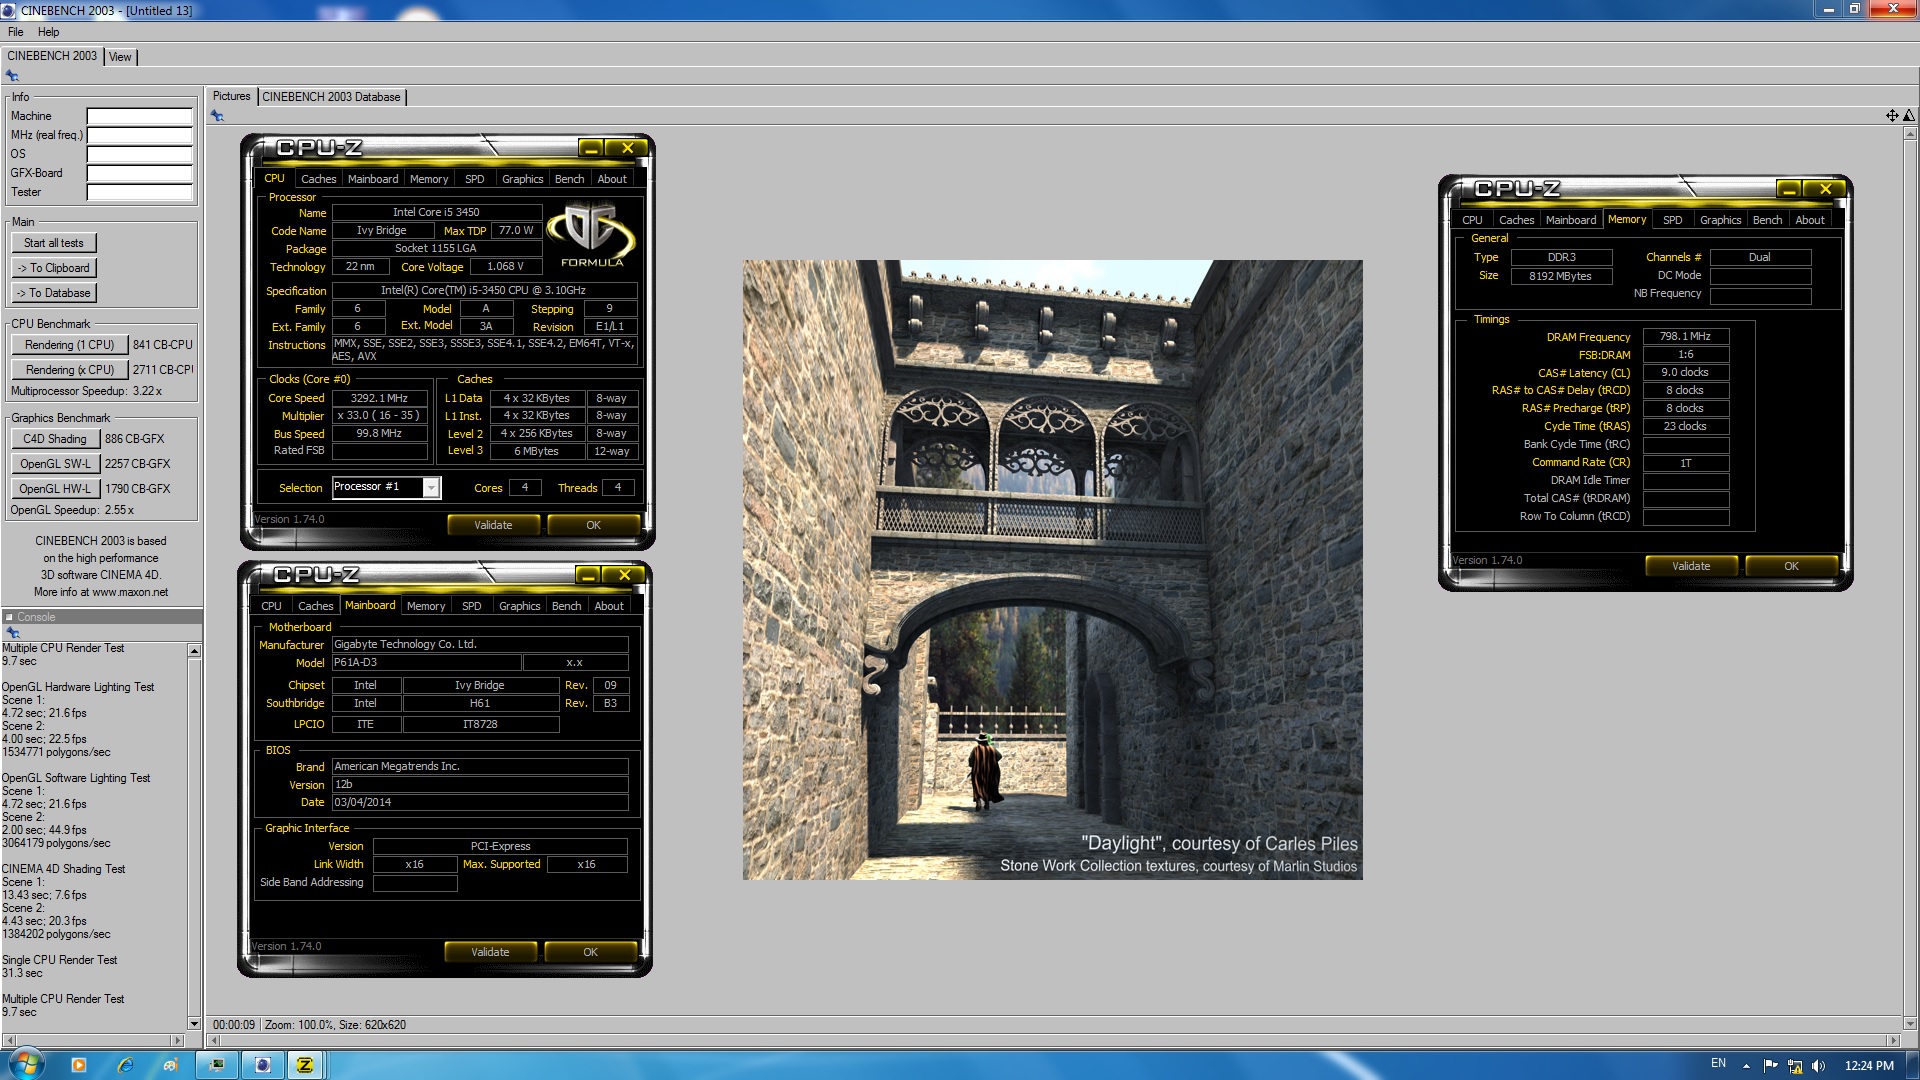Switch to the CPU-Z taskbar icon
The height and width of the screenshot is (1080, 1920).
[306, 1065]
